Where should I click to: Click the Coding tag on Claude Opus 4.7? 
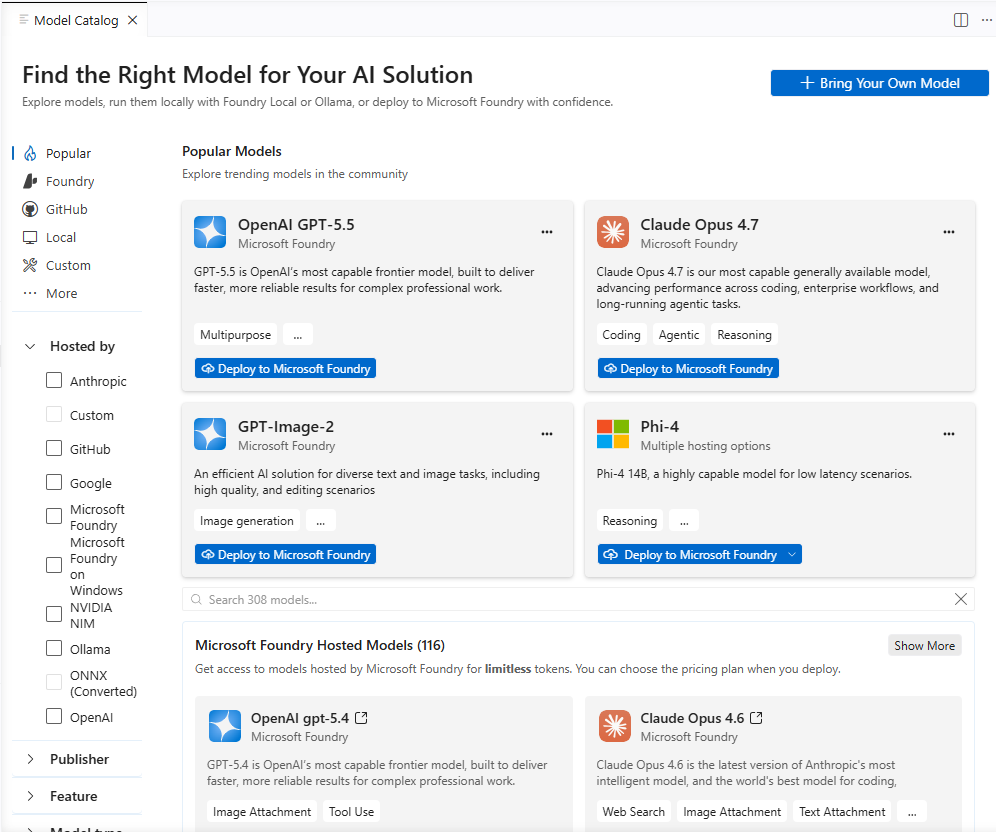click(x=621, y=335)
